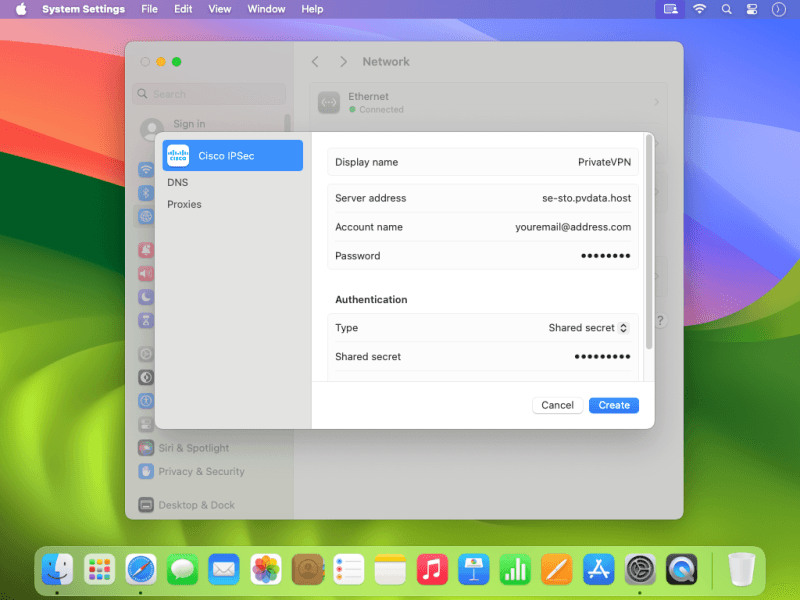Open Safari from the dock
The height and width of the screenshot is (600, 800).
click(x=141, y=570)
